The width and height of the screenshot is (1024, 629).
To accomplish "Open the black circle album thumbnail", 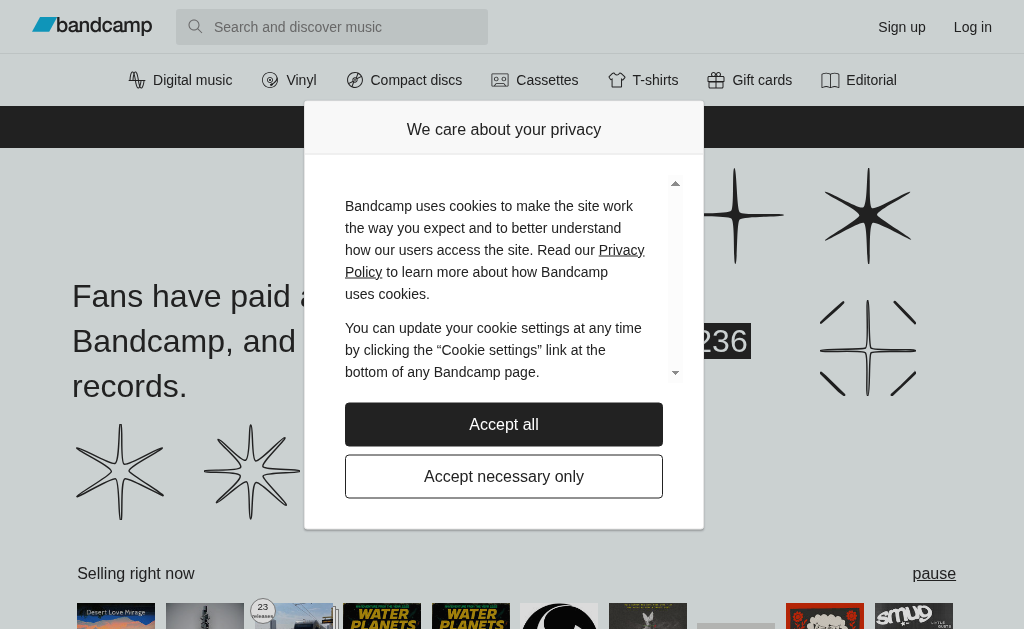I will coord(559,616).
